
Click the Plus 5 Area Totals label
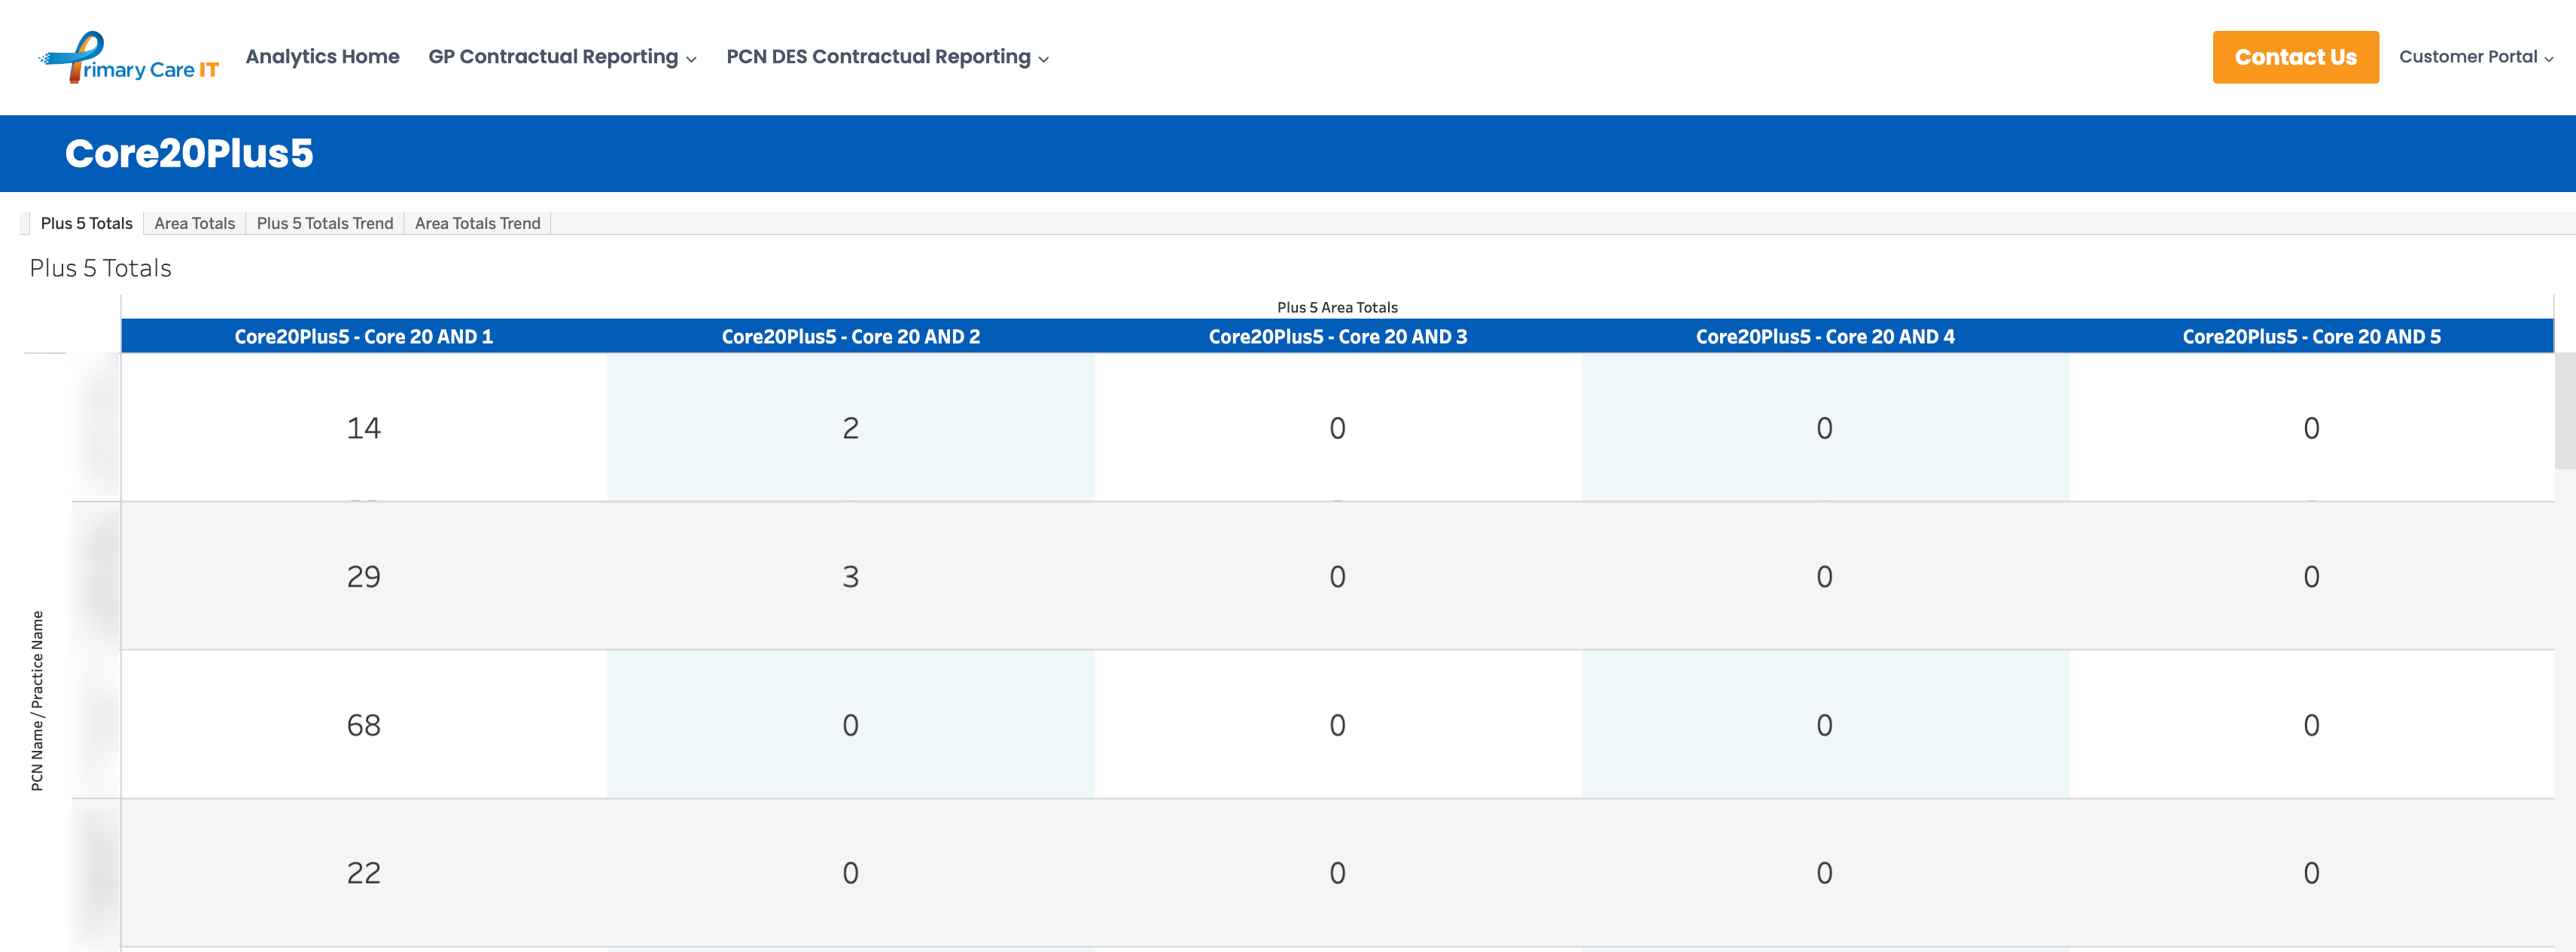(1337, 307)
